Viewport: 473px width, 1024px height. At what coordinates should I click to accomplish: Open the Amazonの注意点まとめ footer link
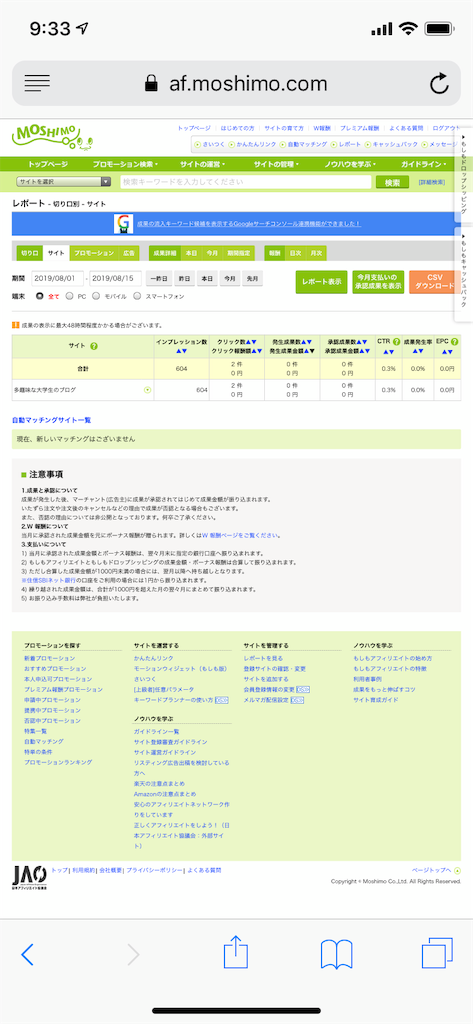click(x=166, y=794)
